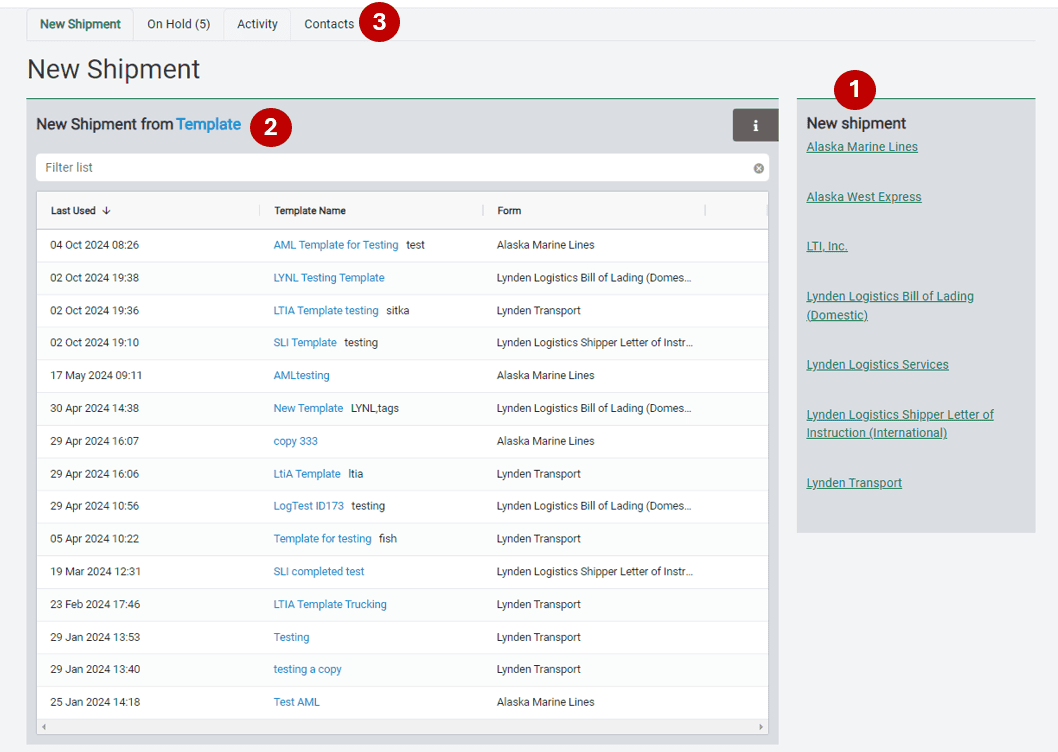Select the date 02 Oct 2024 19:36
This screenshot has height=752, width=1058.
(94, 311)
